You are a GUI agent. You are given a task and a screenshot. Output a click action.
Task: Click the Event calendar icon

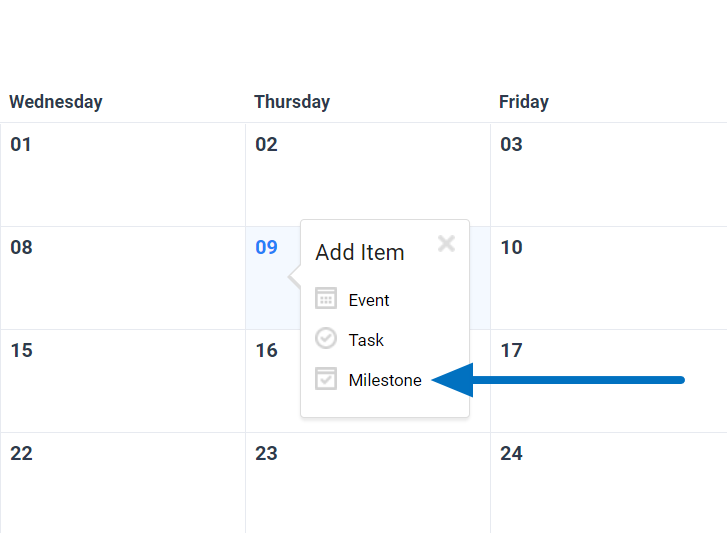coord(326,299)
